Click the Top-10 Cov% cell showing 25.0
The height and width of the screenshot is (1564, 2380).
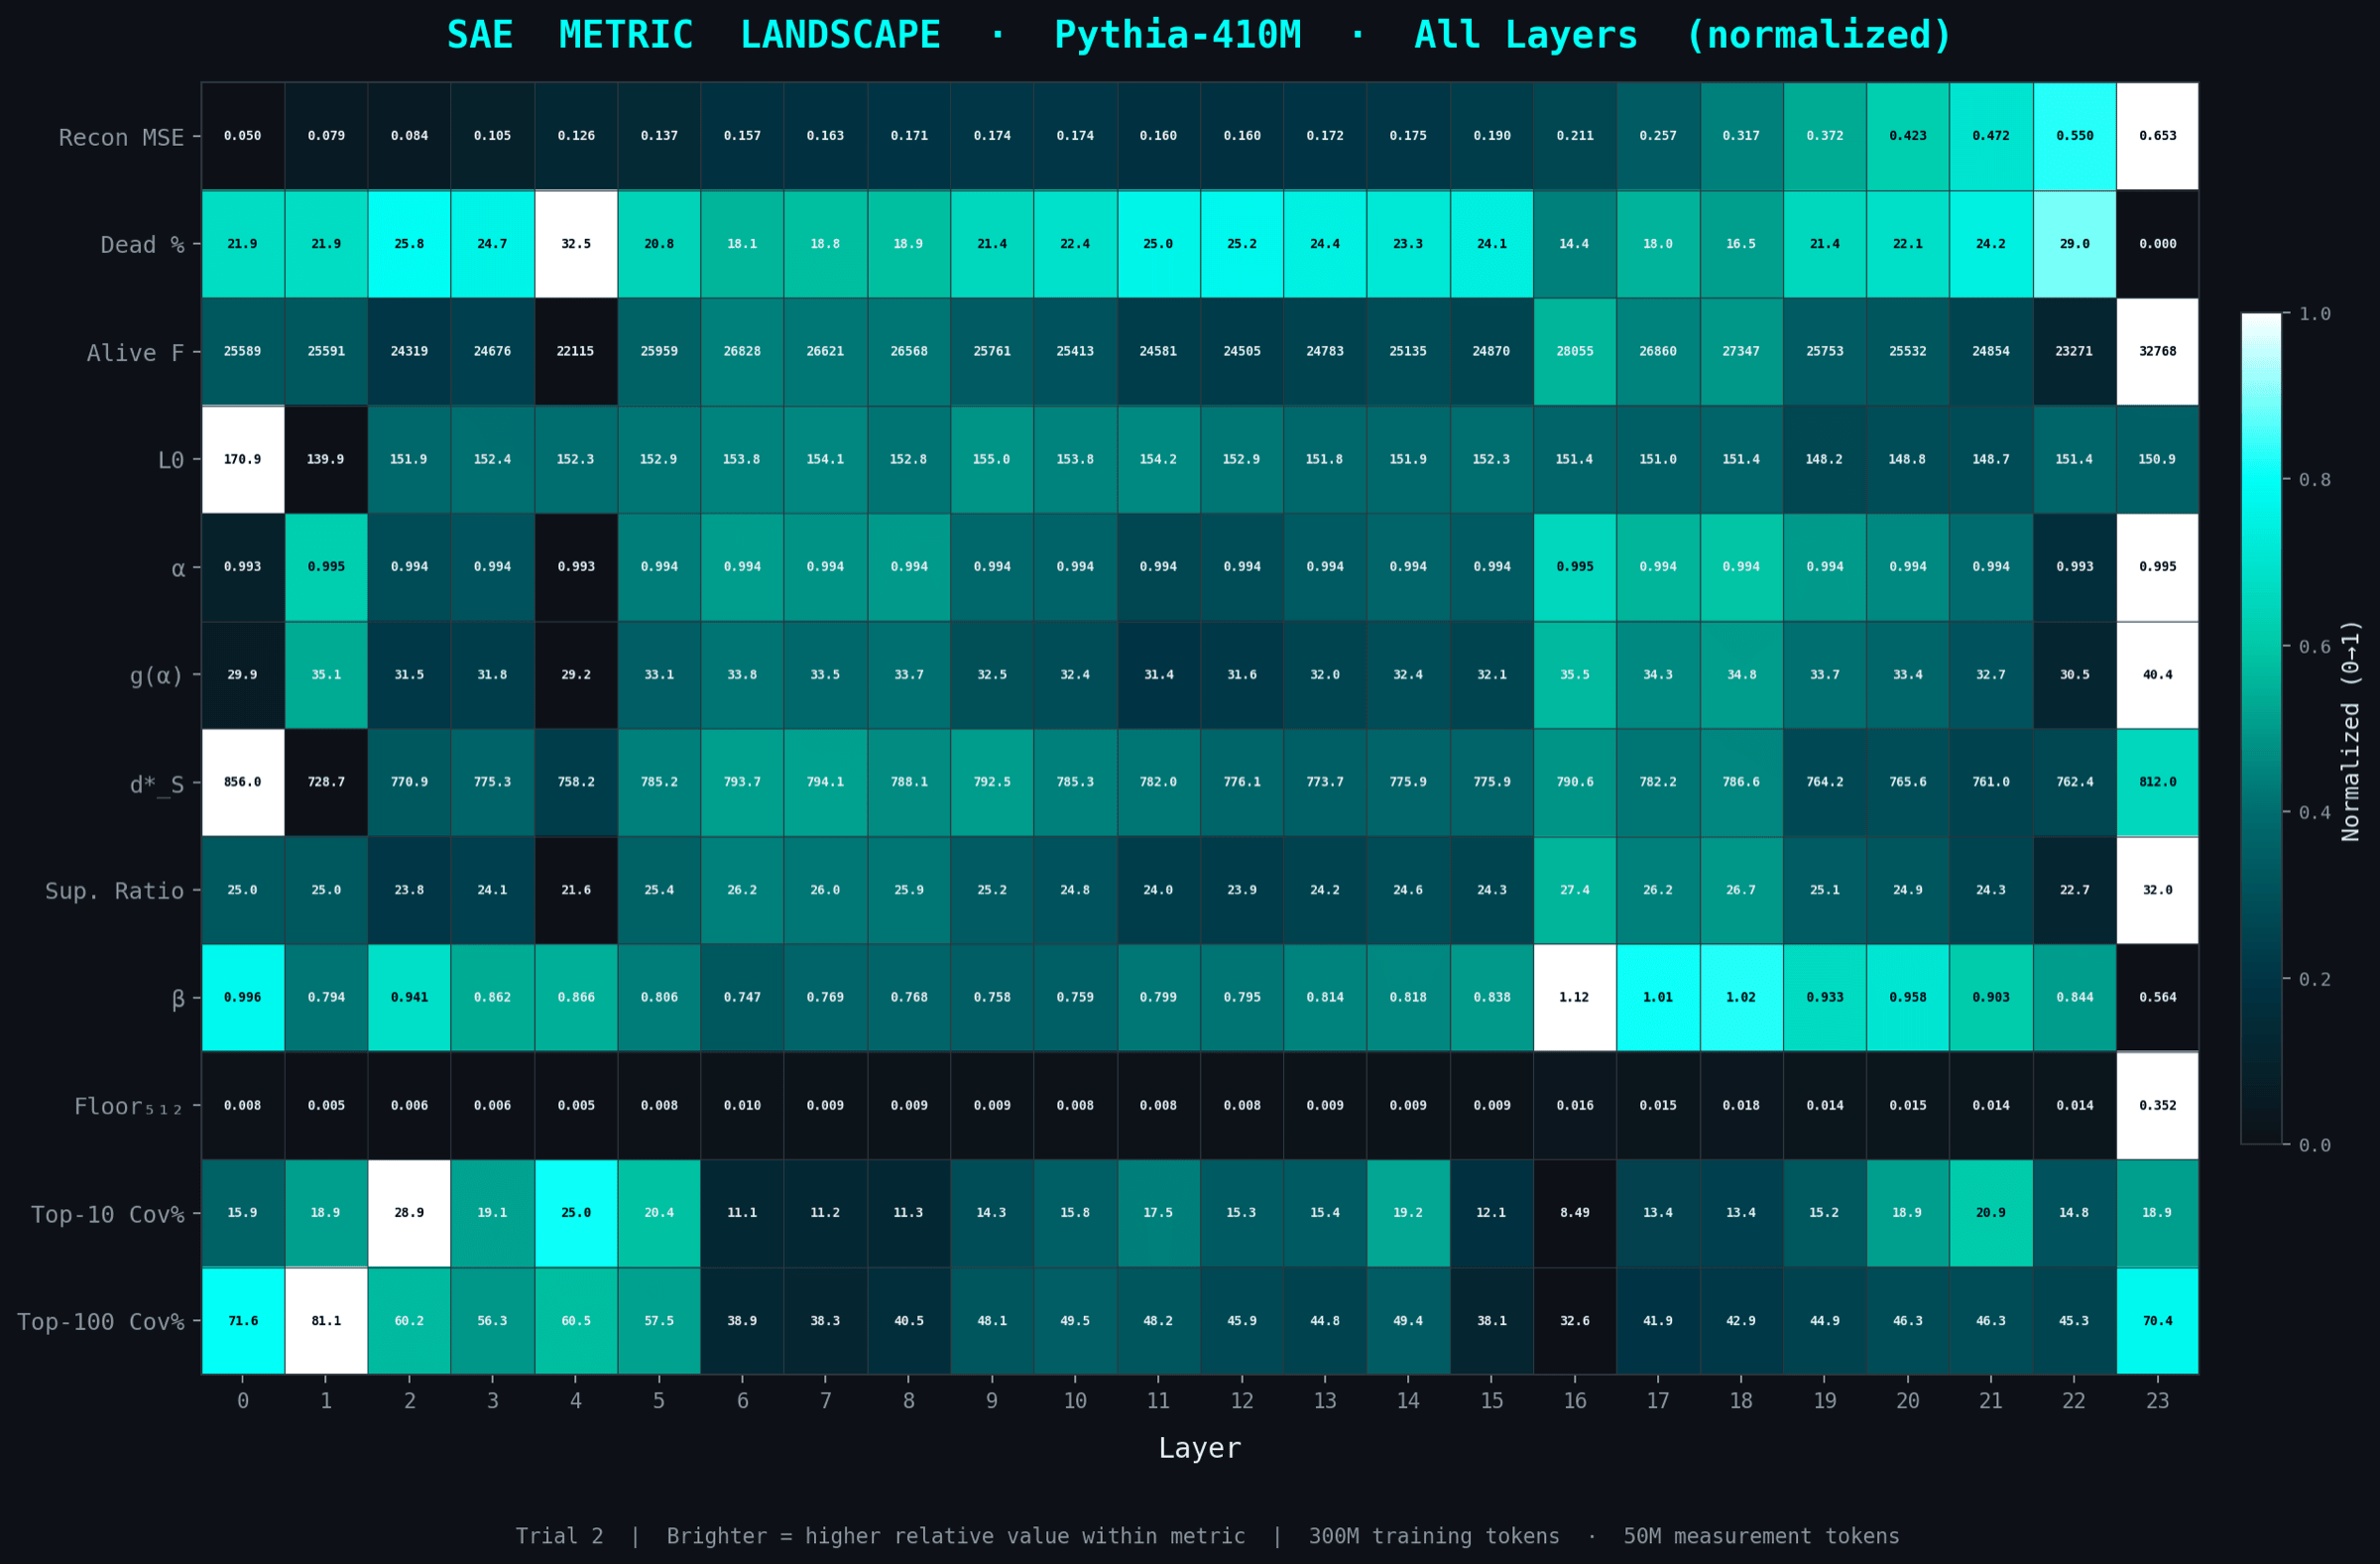click(x=576, y=1213)
